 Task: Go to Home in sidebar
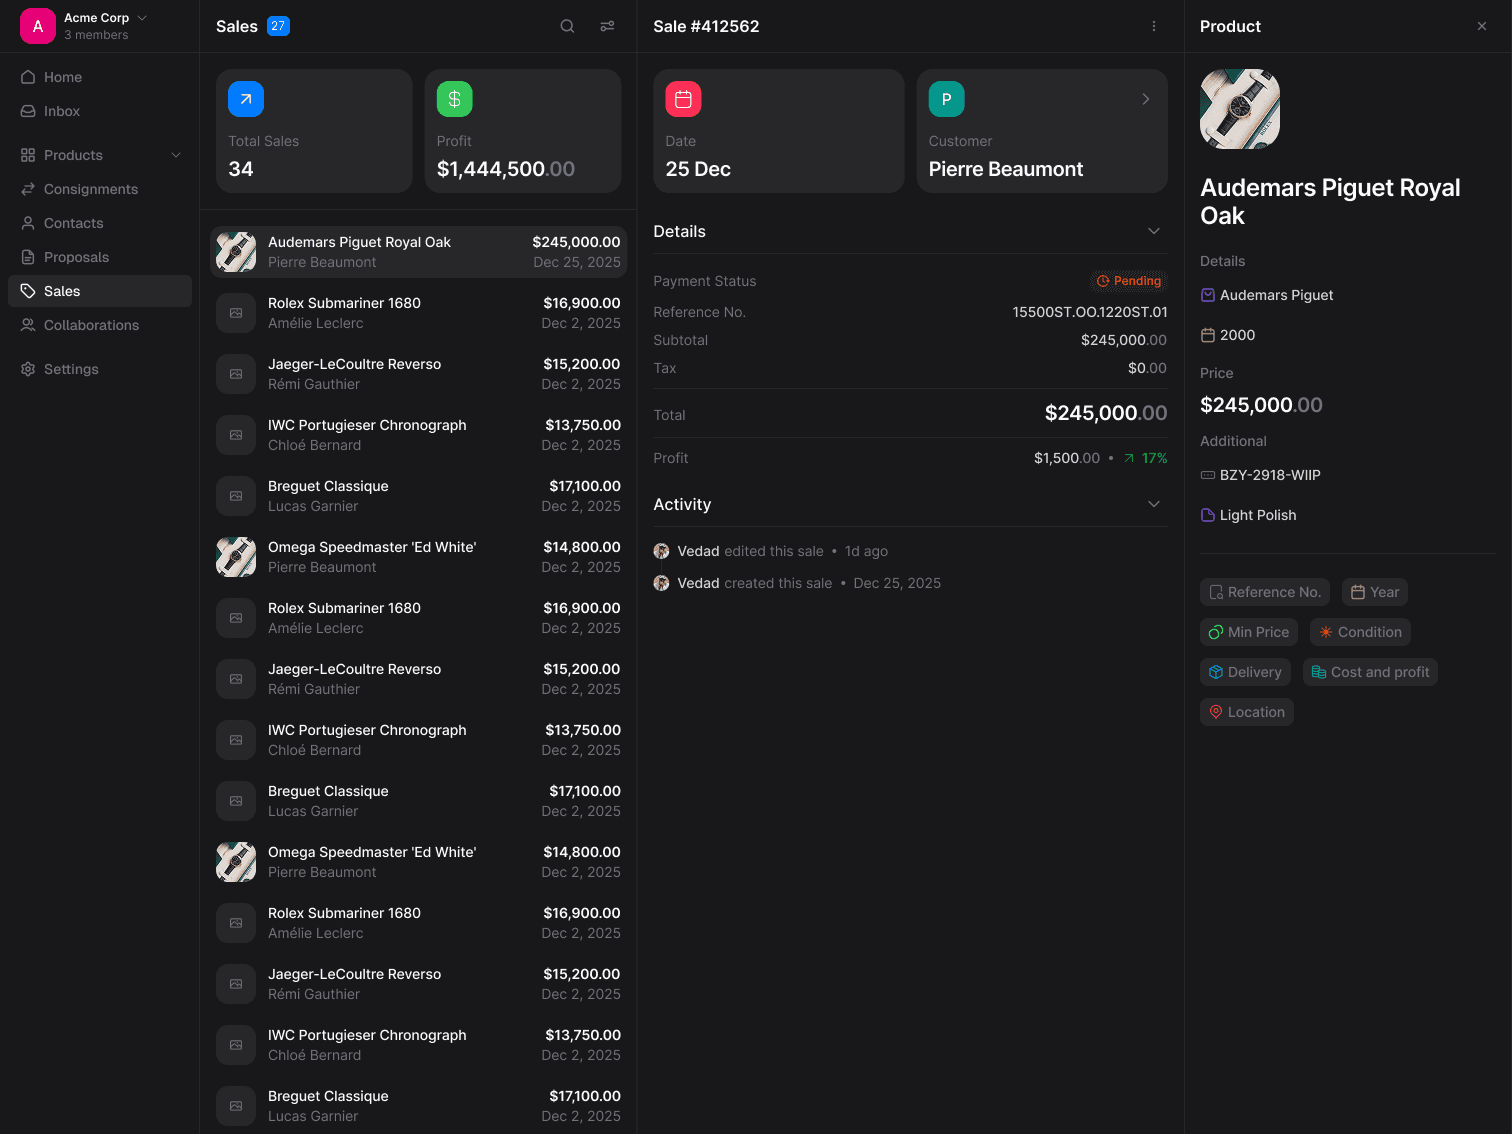pos(100,77)
